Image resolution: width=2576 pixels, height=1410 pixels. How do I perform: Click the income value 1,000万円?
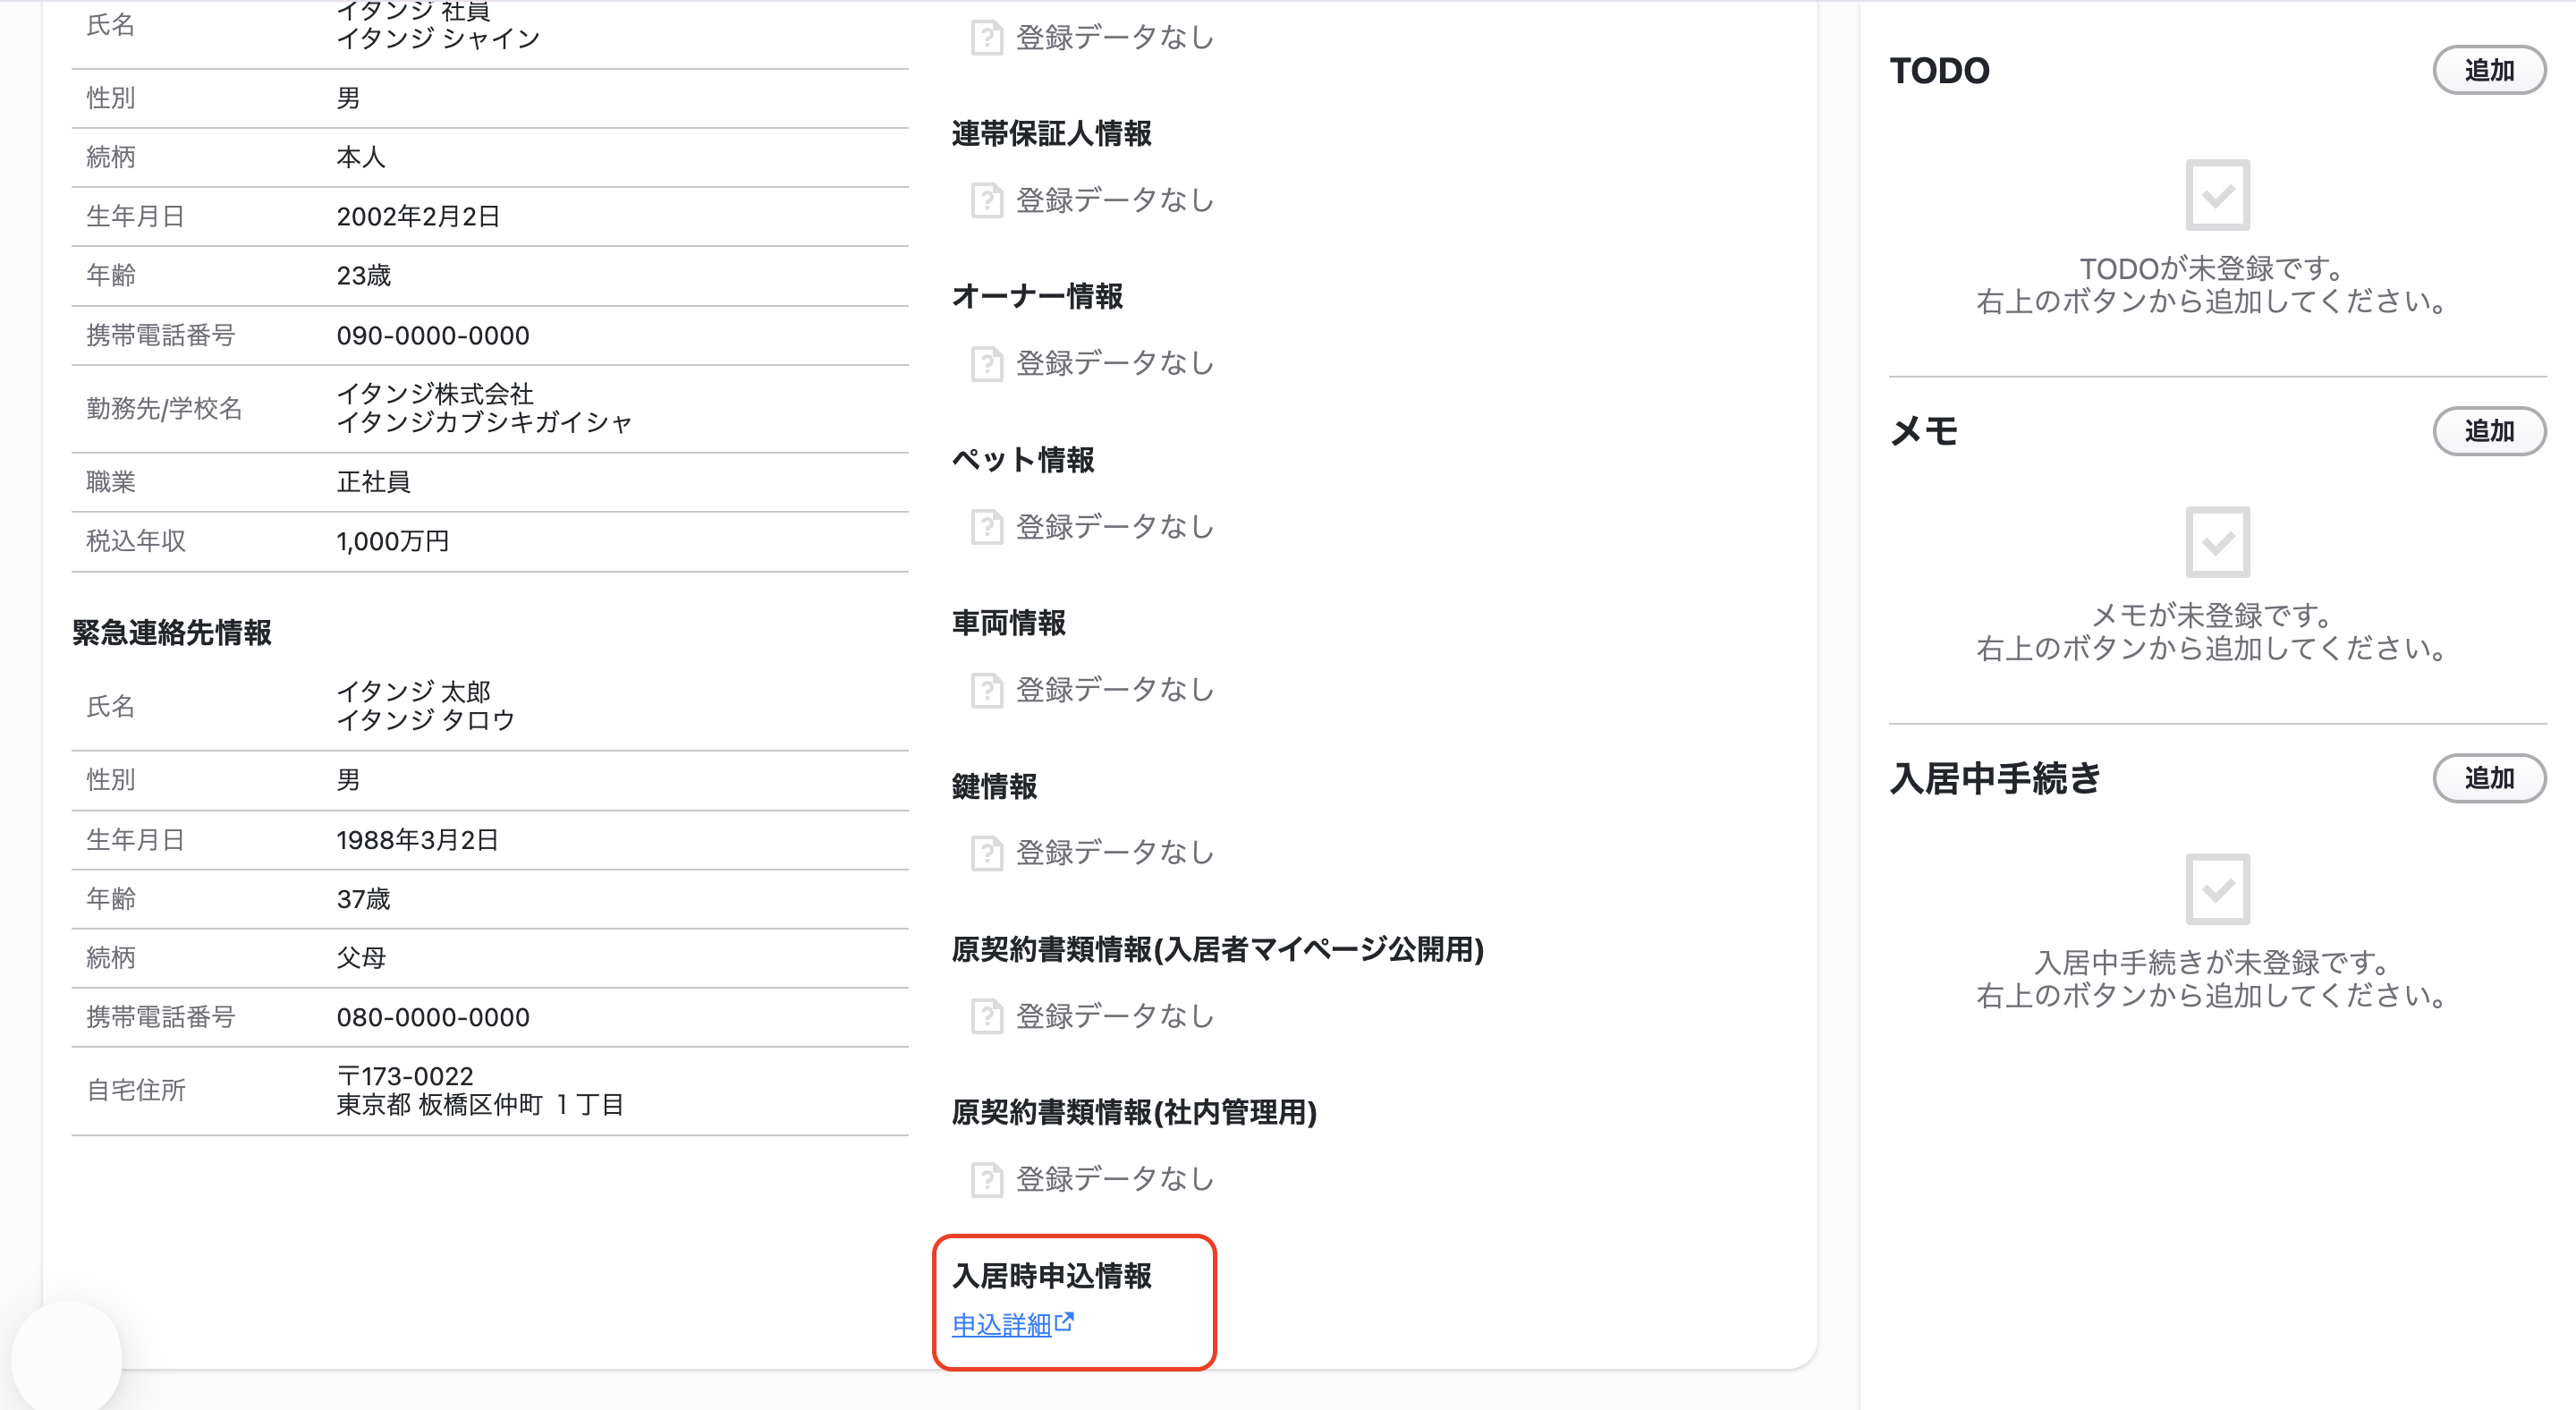coord(392,542)
